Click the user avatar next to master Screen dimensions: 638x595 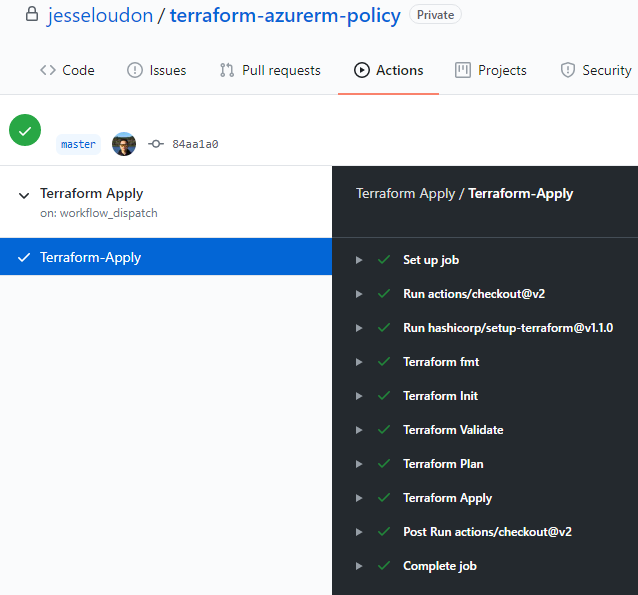pyautogui.click(x=124, y=144)
